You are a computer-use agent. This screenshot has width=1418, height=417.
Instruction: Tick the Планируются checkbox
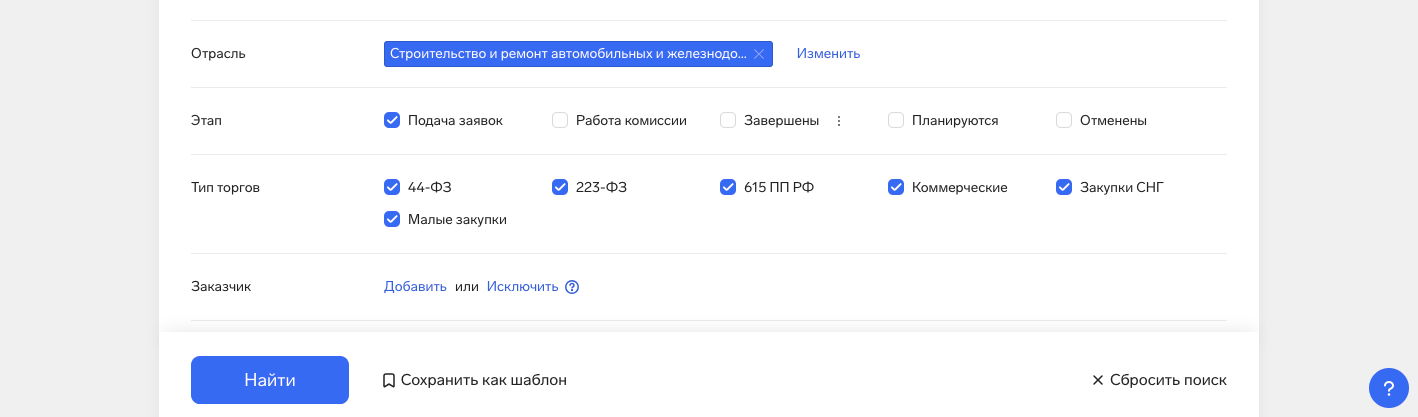(896, 121)
